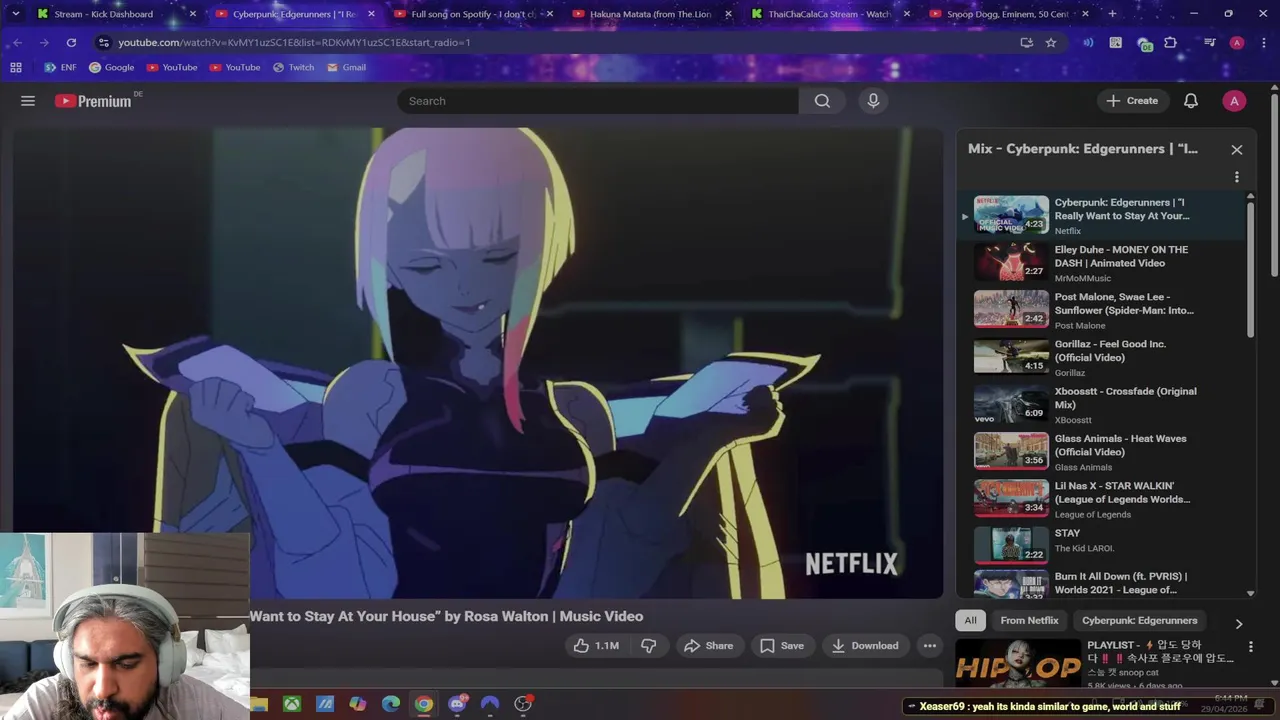Go back in browser history
Image resolution: width=1280 pixels, height=720 pixels.
(17, 43)
